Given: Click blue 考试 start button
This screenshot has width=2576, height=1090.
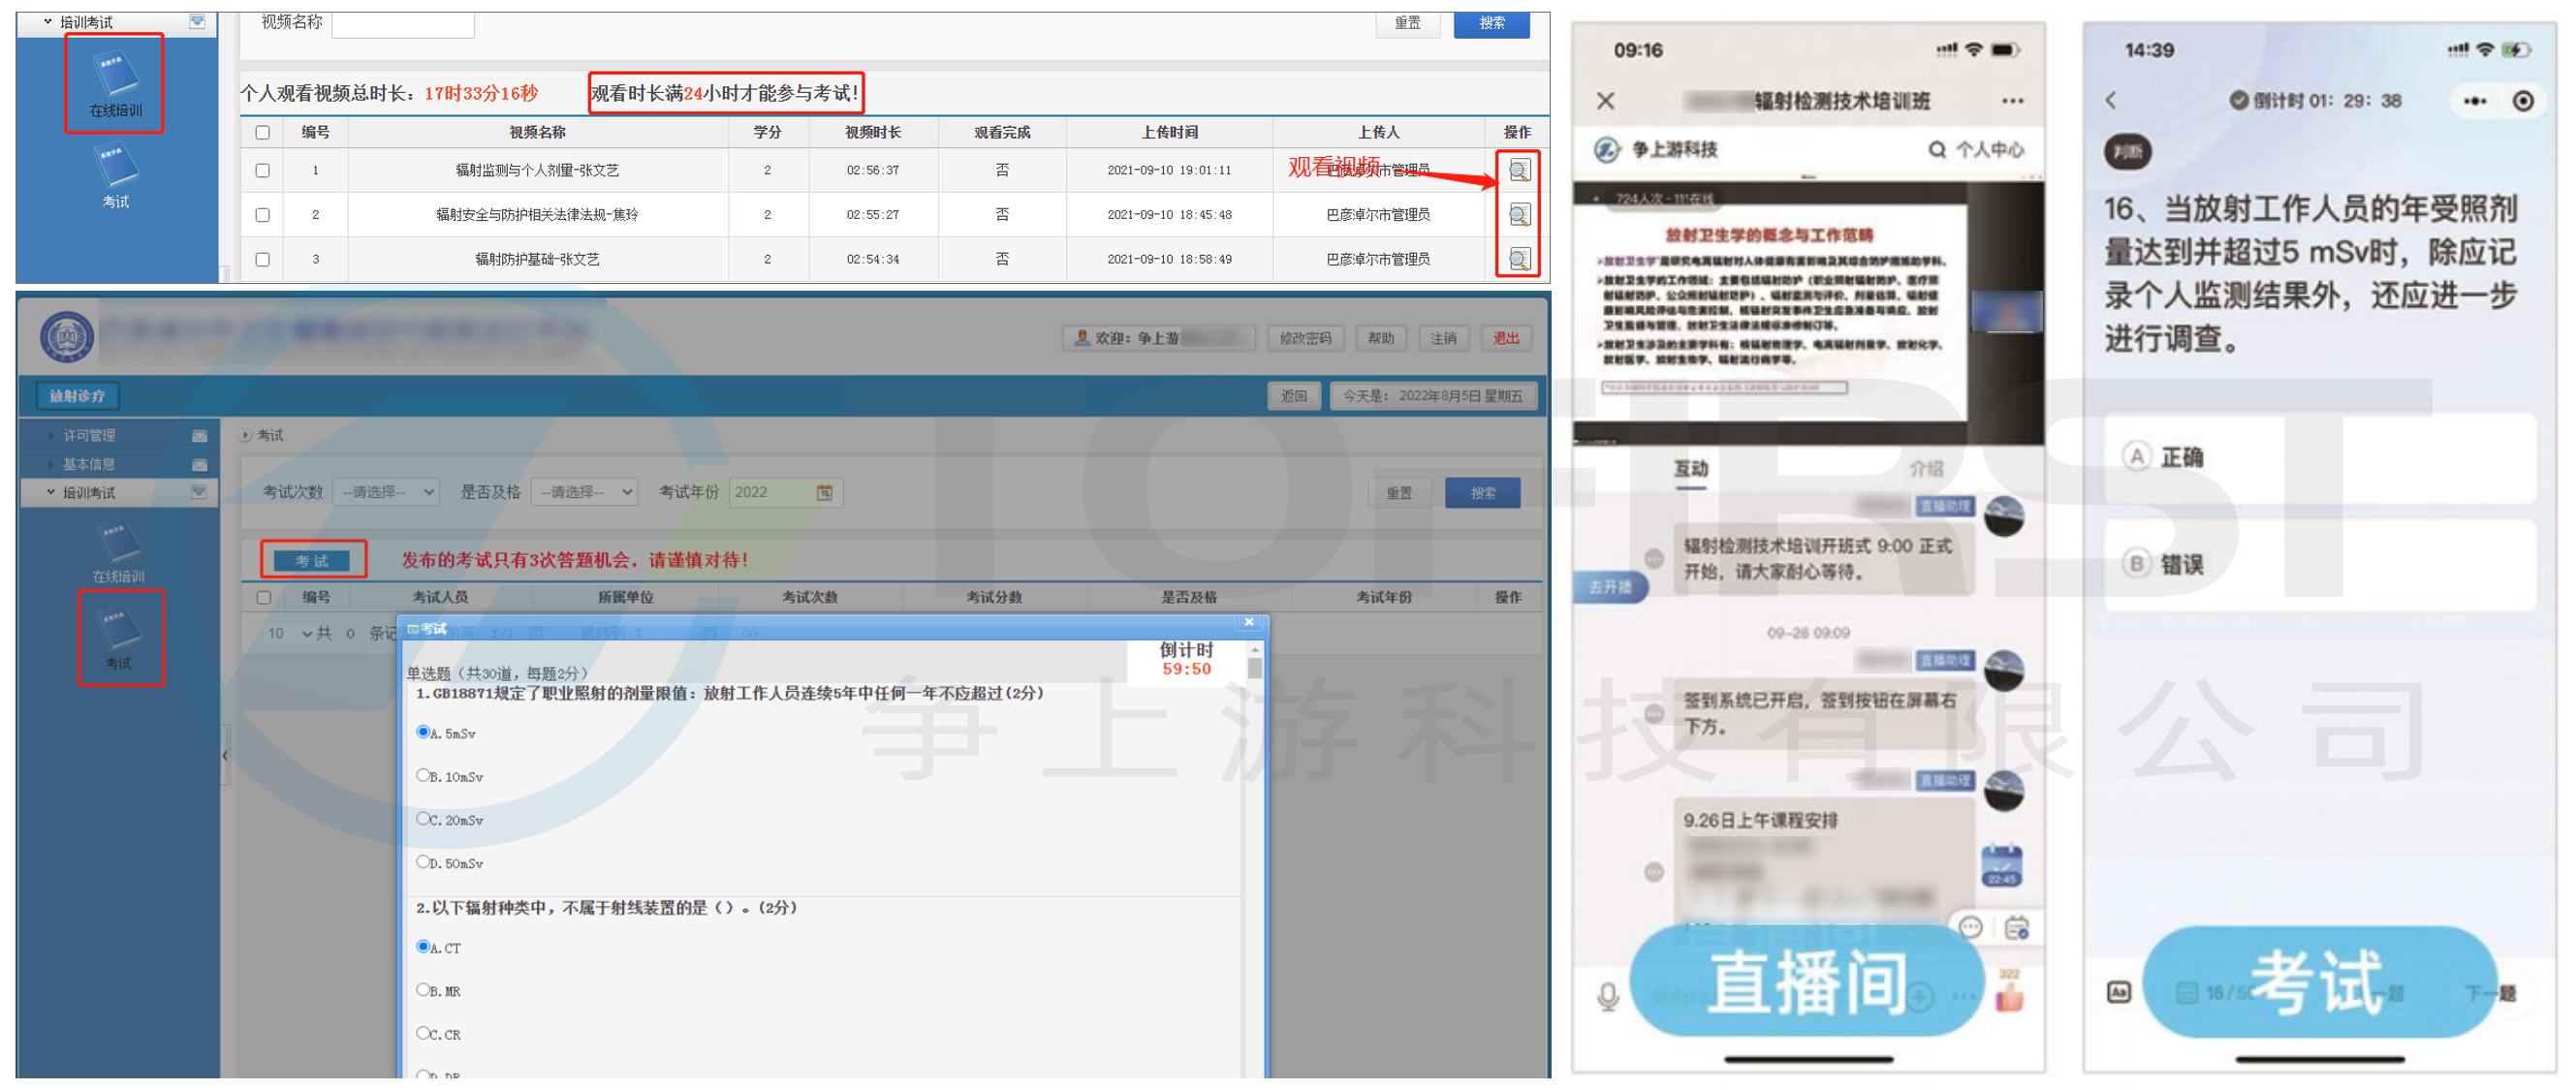Looking at the screenshot, I should coord(312,561).
